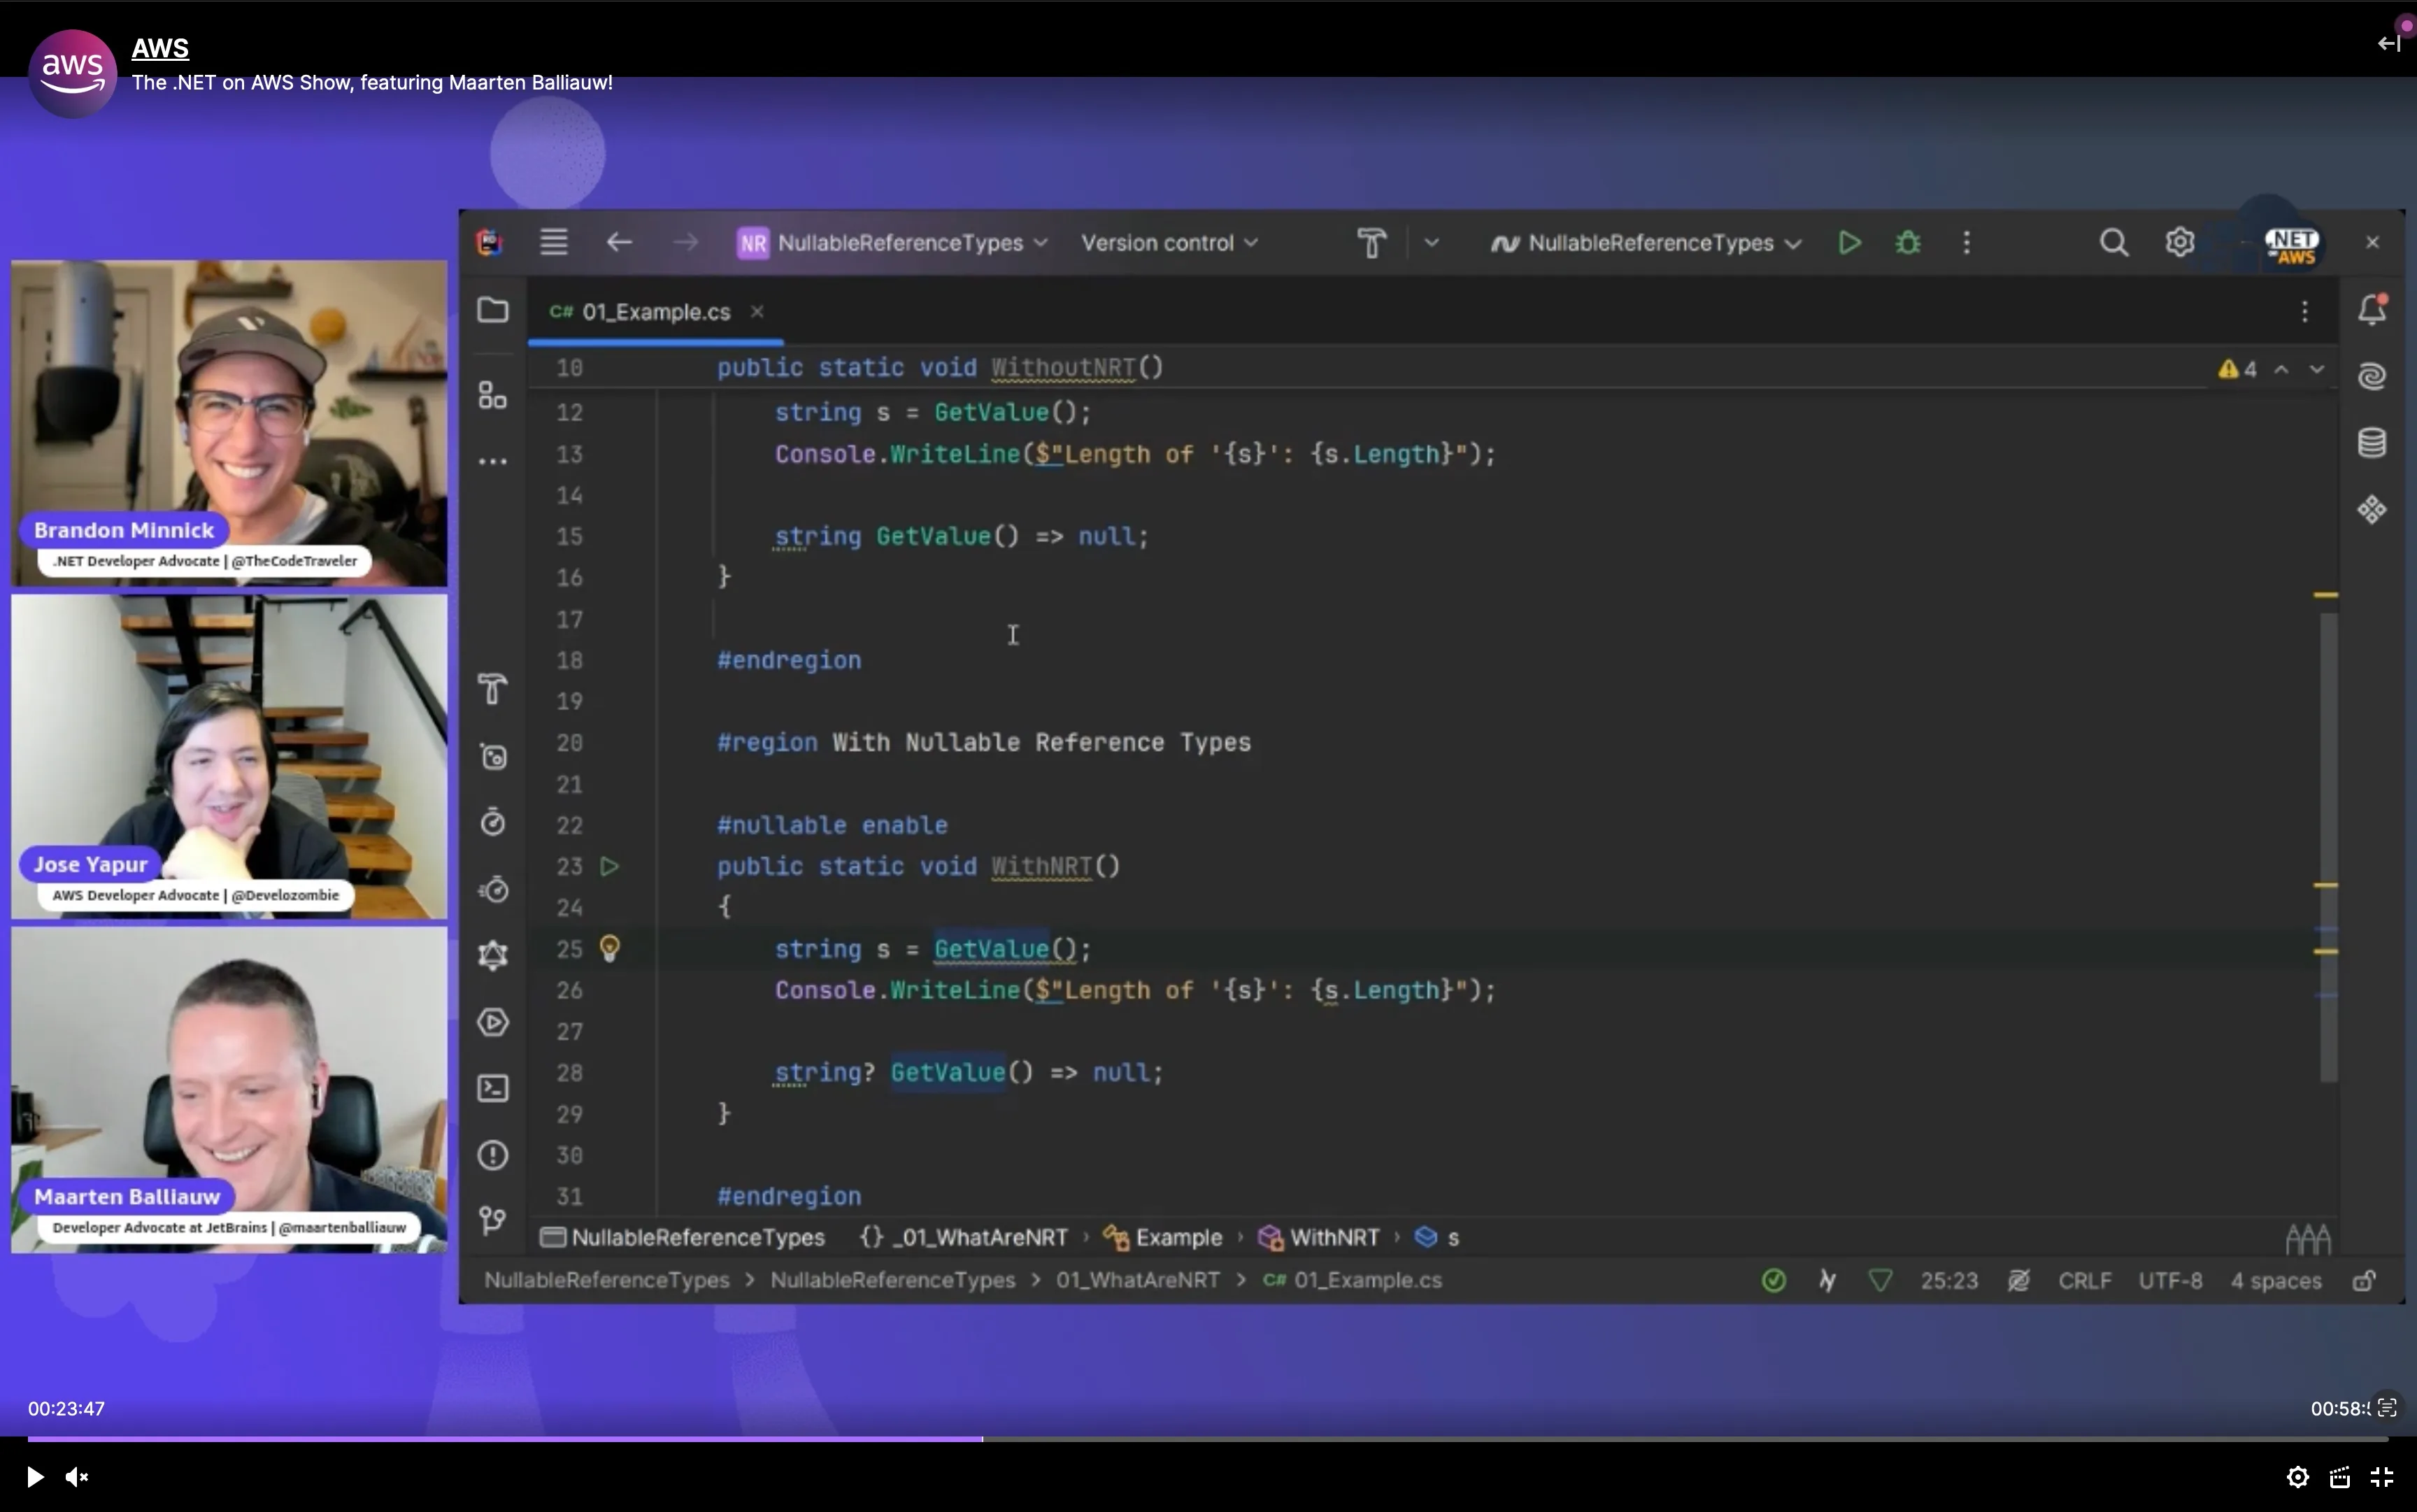2417x1512 pixels.
Task: Click the lightbulb quick-fix on line 25
Action: click(x=609, y=948)
